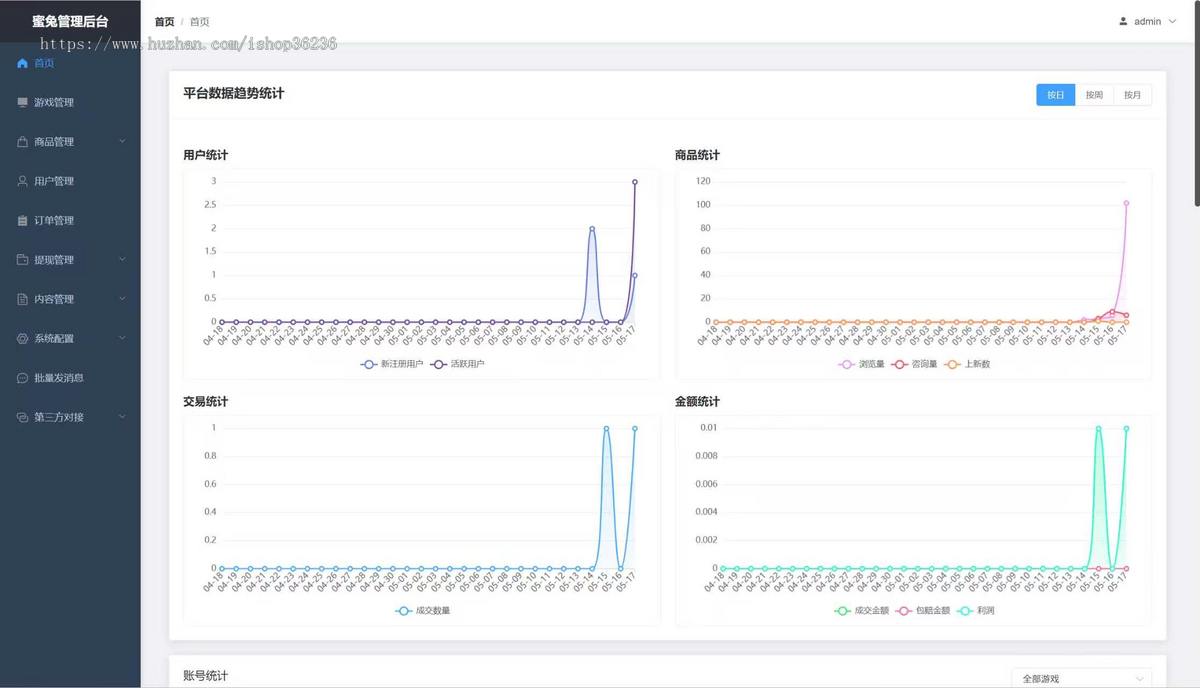This screenshot has height=688, width=1200.
Task: Switch trend view to 按月
Action: tap(1132, 95)
